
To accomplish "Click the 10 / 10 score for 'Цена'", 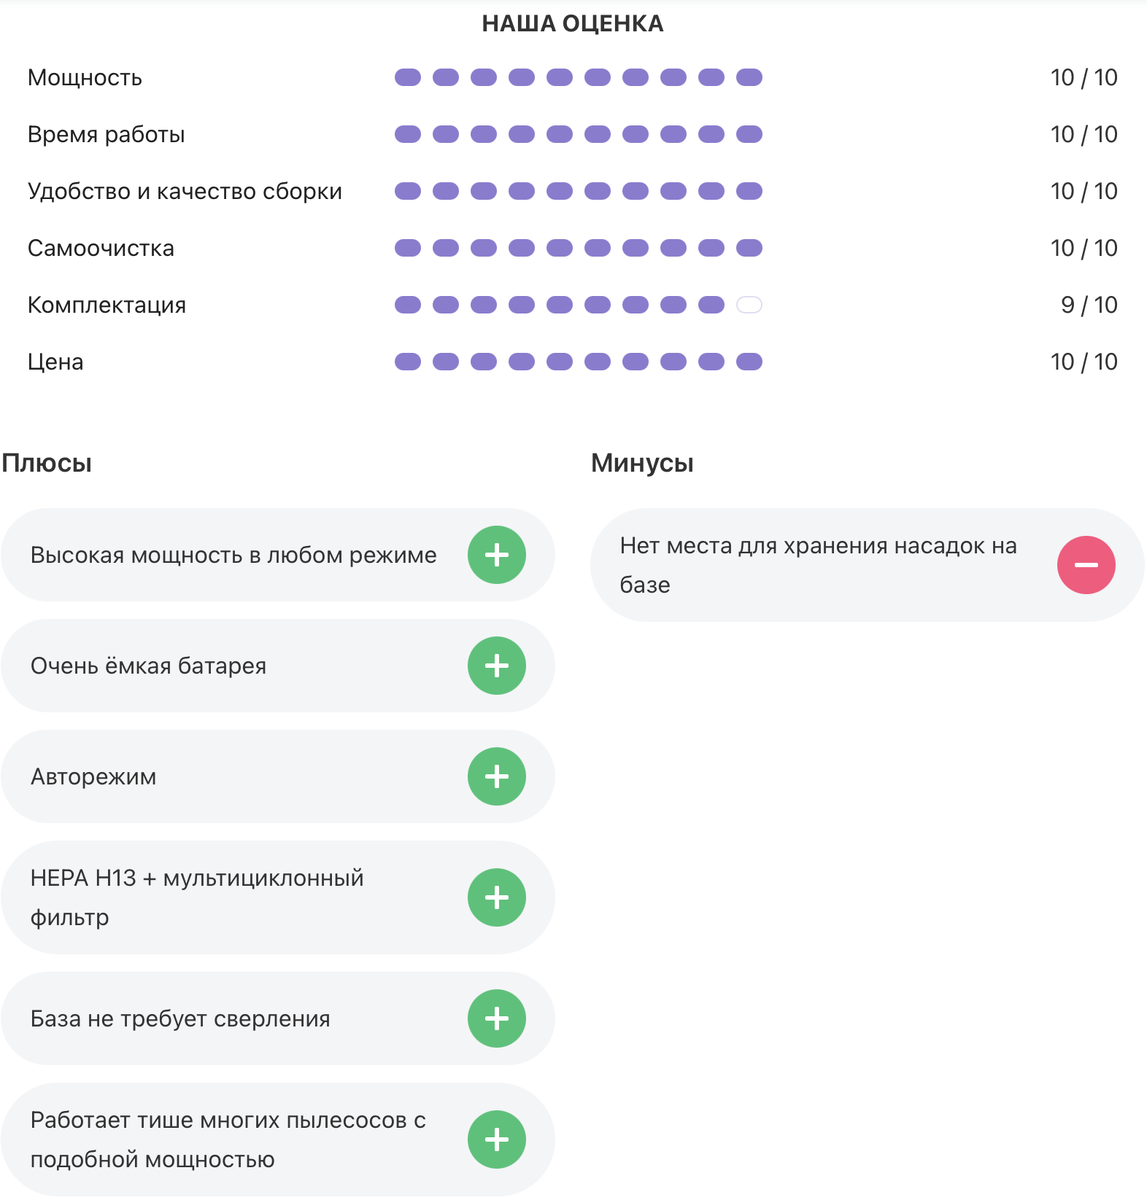I will click(x=1084, y=362).
